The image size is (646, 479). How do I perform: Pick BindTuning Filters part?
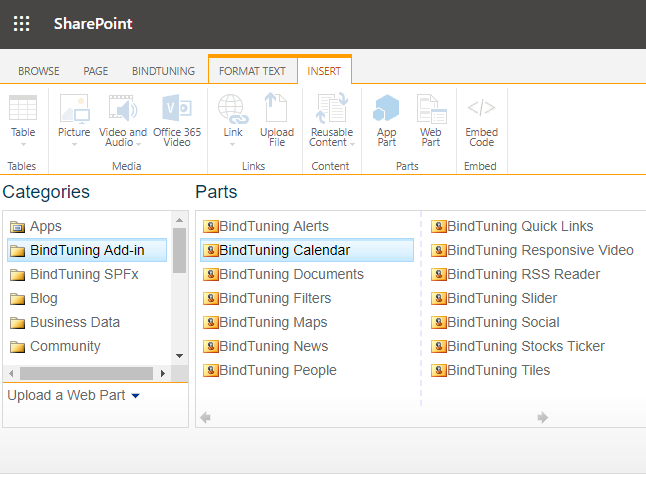pyautogui.click(x=267, y=298)
